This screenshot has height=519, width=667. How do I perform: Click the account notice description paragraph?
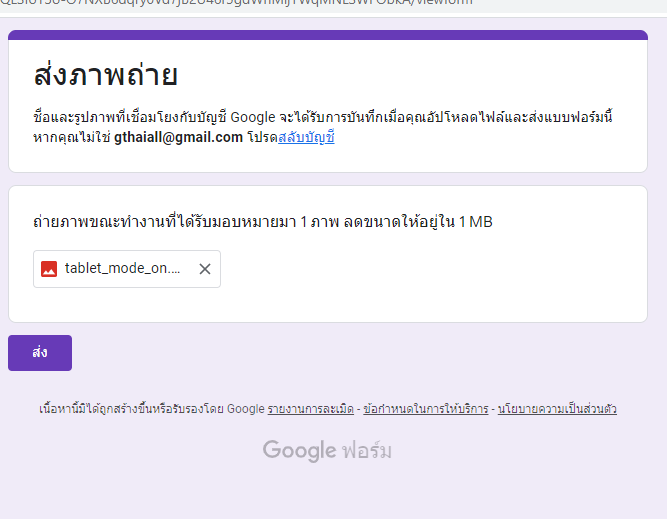coord(322,117)
